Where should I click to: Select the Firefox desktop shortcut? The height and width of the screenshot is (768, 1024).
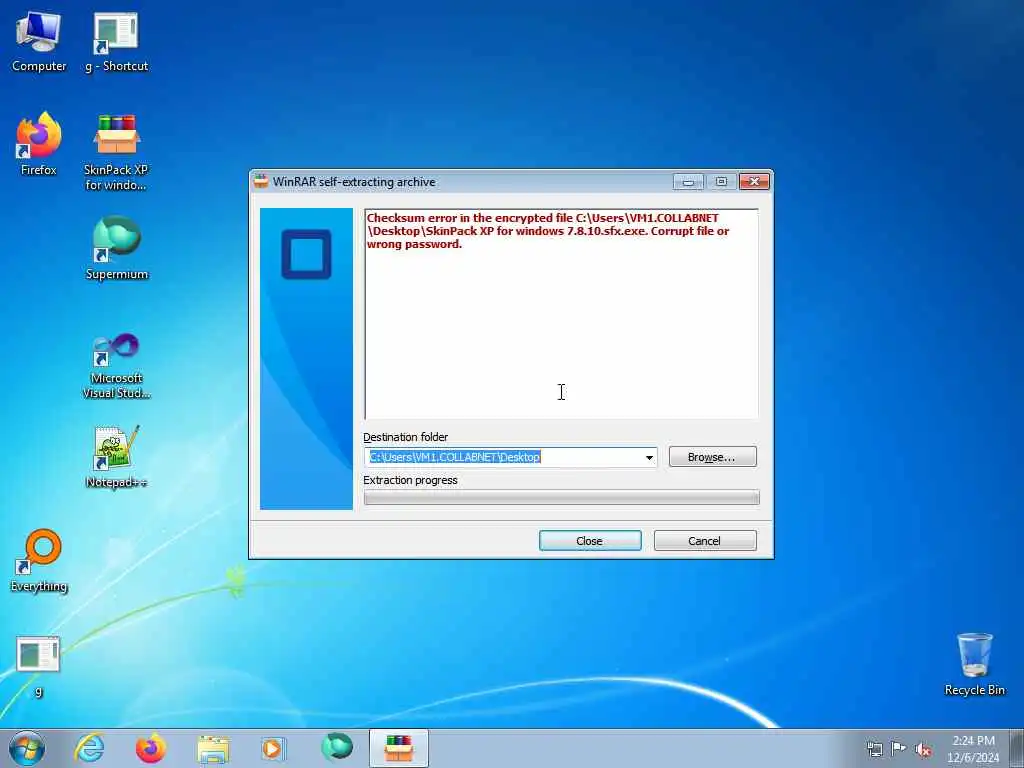[x=39, y=145]
